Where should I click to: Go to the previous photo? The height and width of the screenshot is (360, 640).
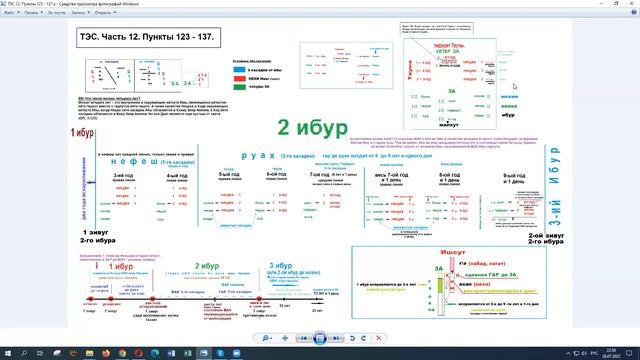(303, 338)
